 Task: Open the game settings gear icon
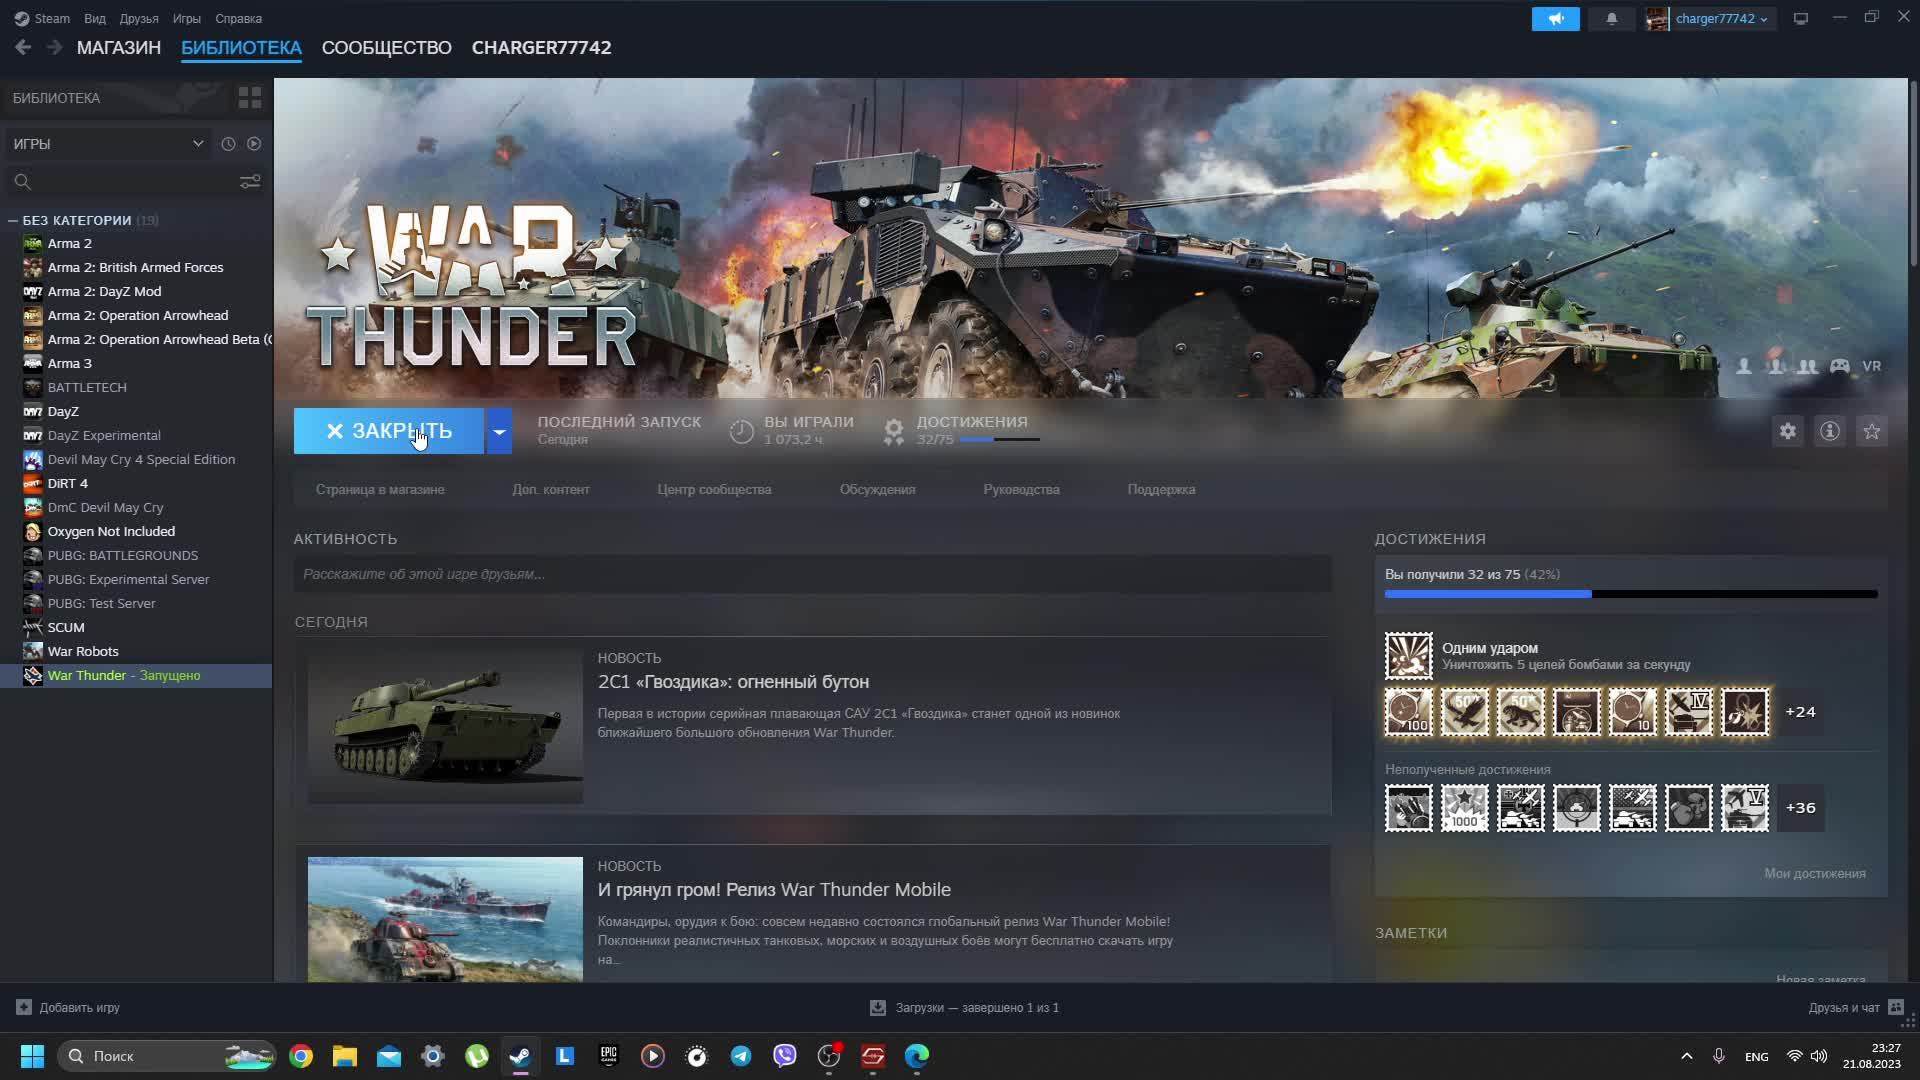pos(1787,431)
